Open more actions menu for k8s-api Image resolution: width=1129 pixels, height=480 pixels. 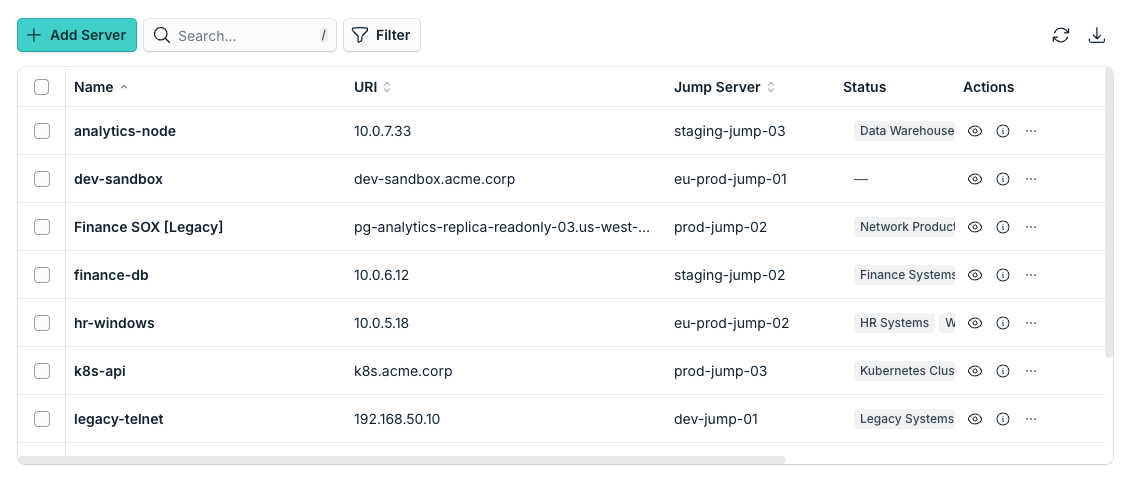click(1030, 371)
